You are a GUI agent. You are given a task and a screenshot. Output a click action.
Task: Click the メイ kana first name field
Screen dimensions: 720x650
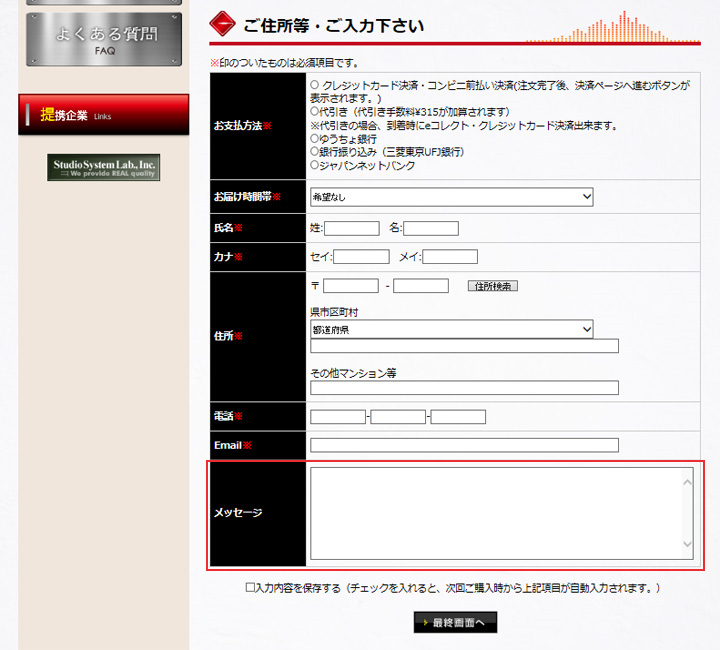tap(450, 257)
